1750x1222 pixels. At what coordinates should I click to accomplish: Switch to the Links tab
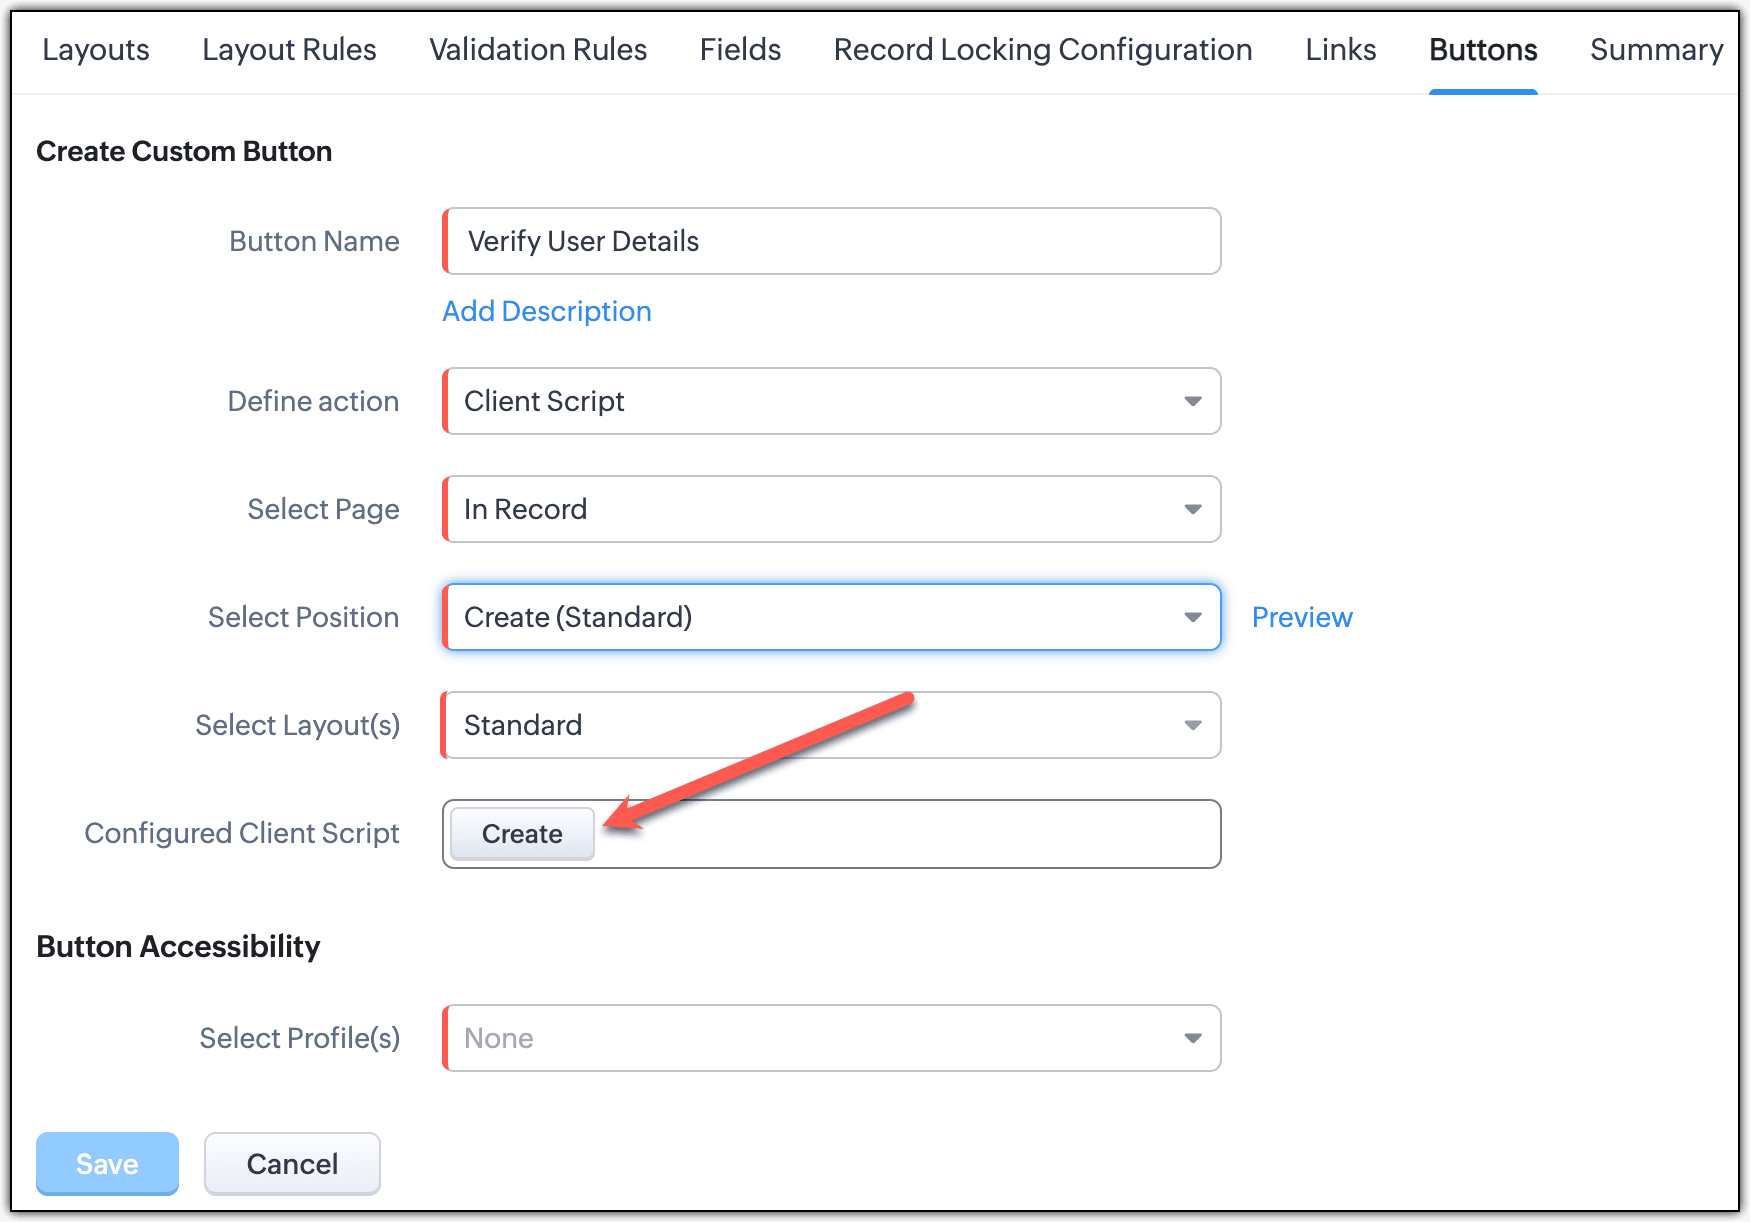tap(1340, 50)
